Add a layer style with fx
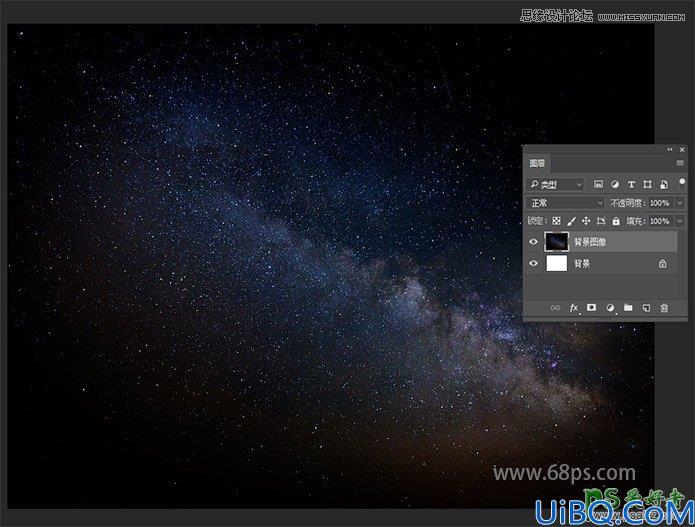 point(574,308)
